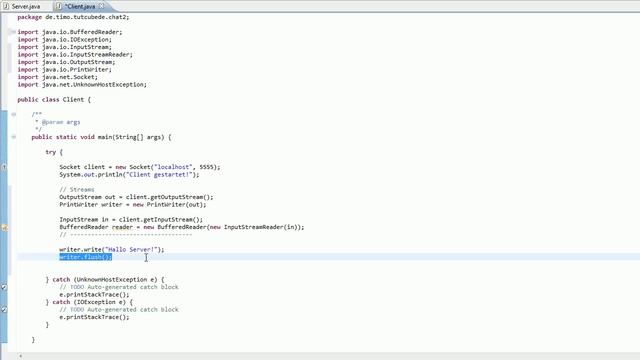Click the new Socket("localhost", 5555) line
640x360 pixels.
pos(140,167)
